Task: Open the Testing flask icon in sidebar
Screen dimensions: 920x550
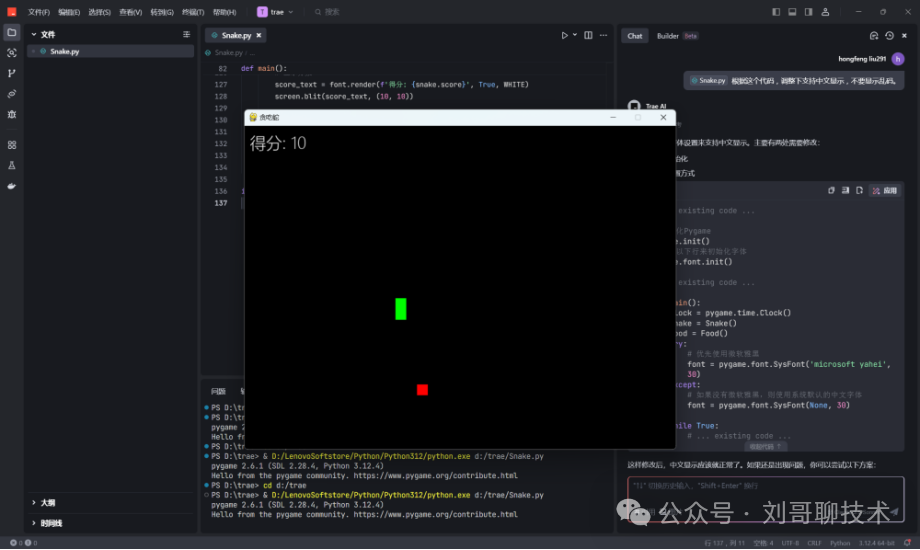Action: pyautogui.click(x=12, y=165)
